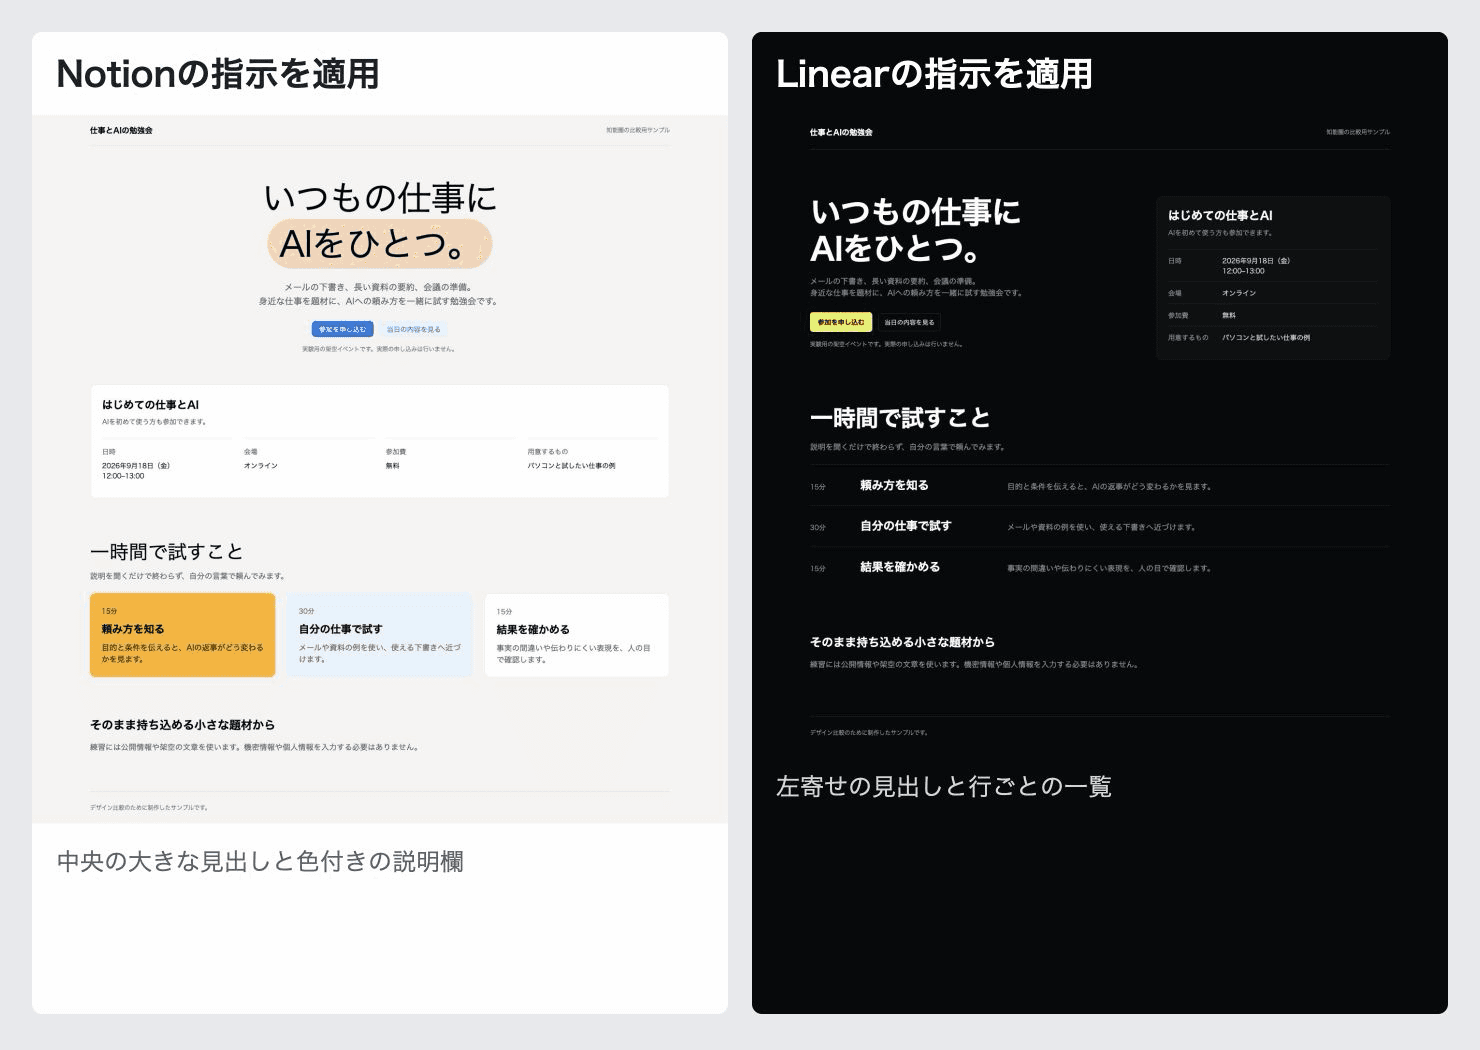The image size is (1480, 1050).
Task: Click the 頼み方を知る row in Linear list
Action: 1100,486
